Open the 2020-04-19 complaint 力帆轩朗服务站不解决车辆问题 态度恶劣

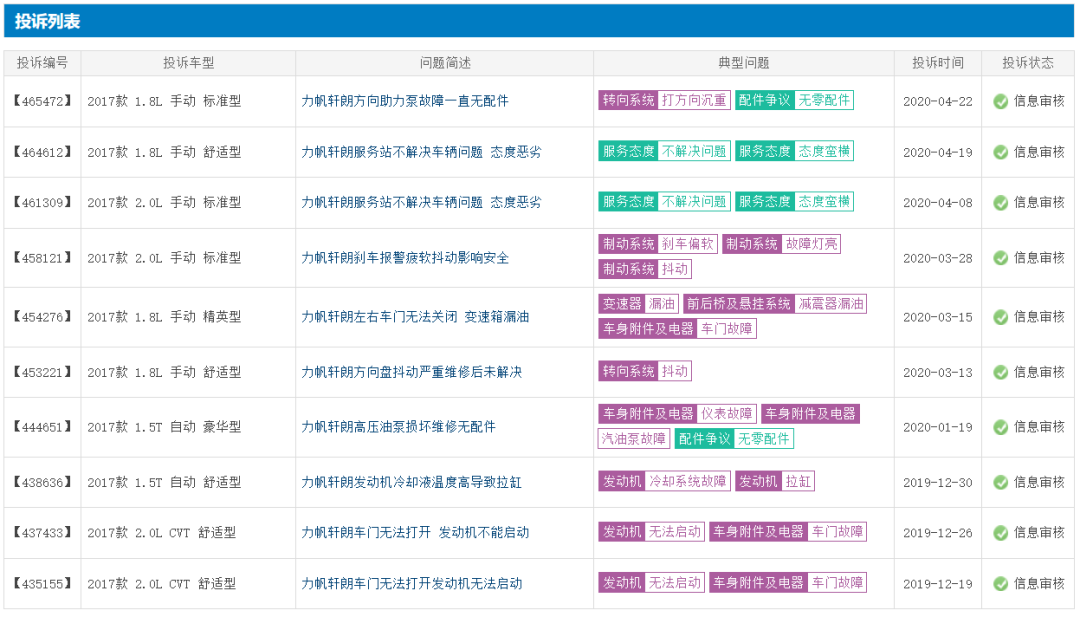tap(421, 152)
